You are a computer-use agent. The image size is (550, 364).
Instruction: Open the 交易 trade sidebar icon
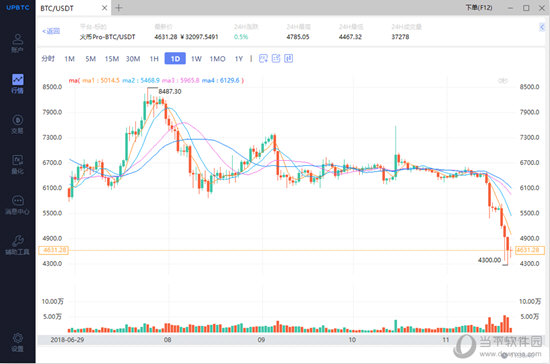[x=18, y=124]
